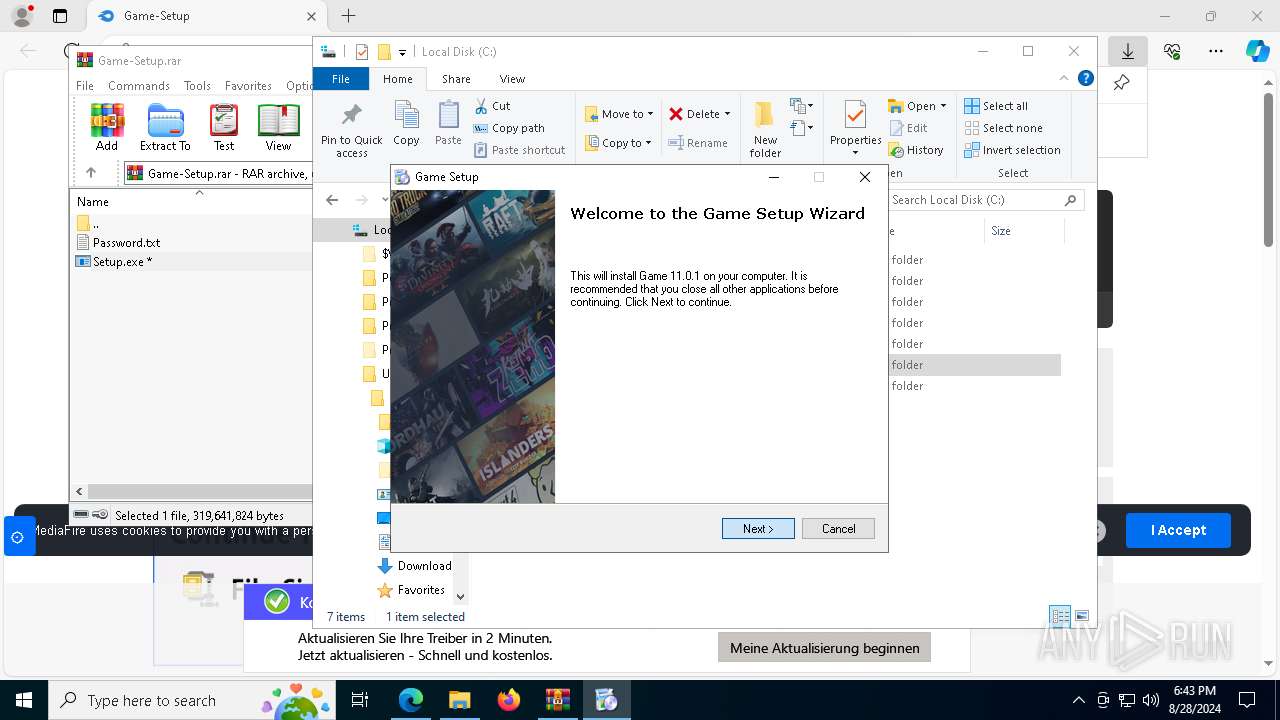Viewport: 1280px width, 720px height.
Task: Click History in Explorer ribbon
Action: 915,150
